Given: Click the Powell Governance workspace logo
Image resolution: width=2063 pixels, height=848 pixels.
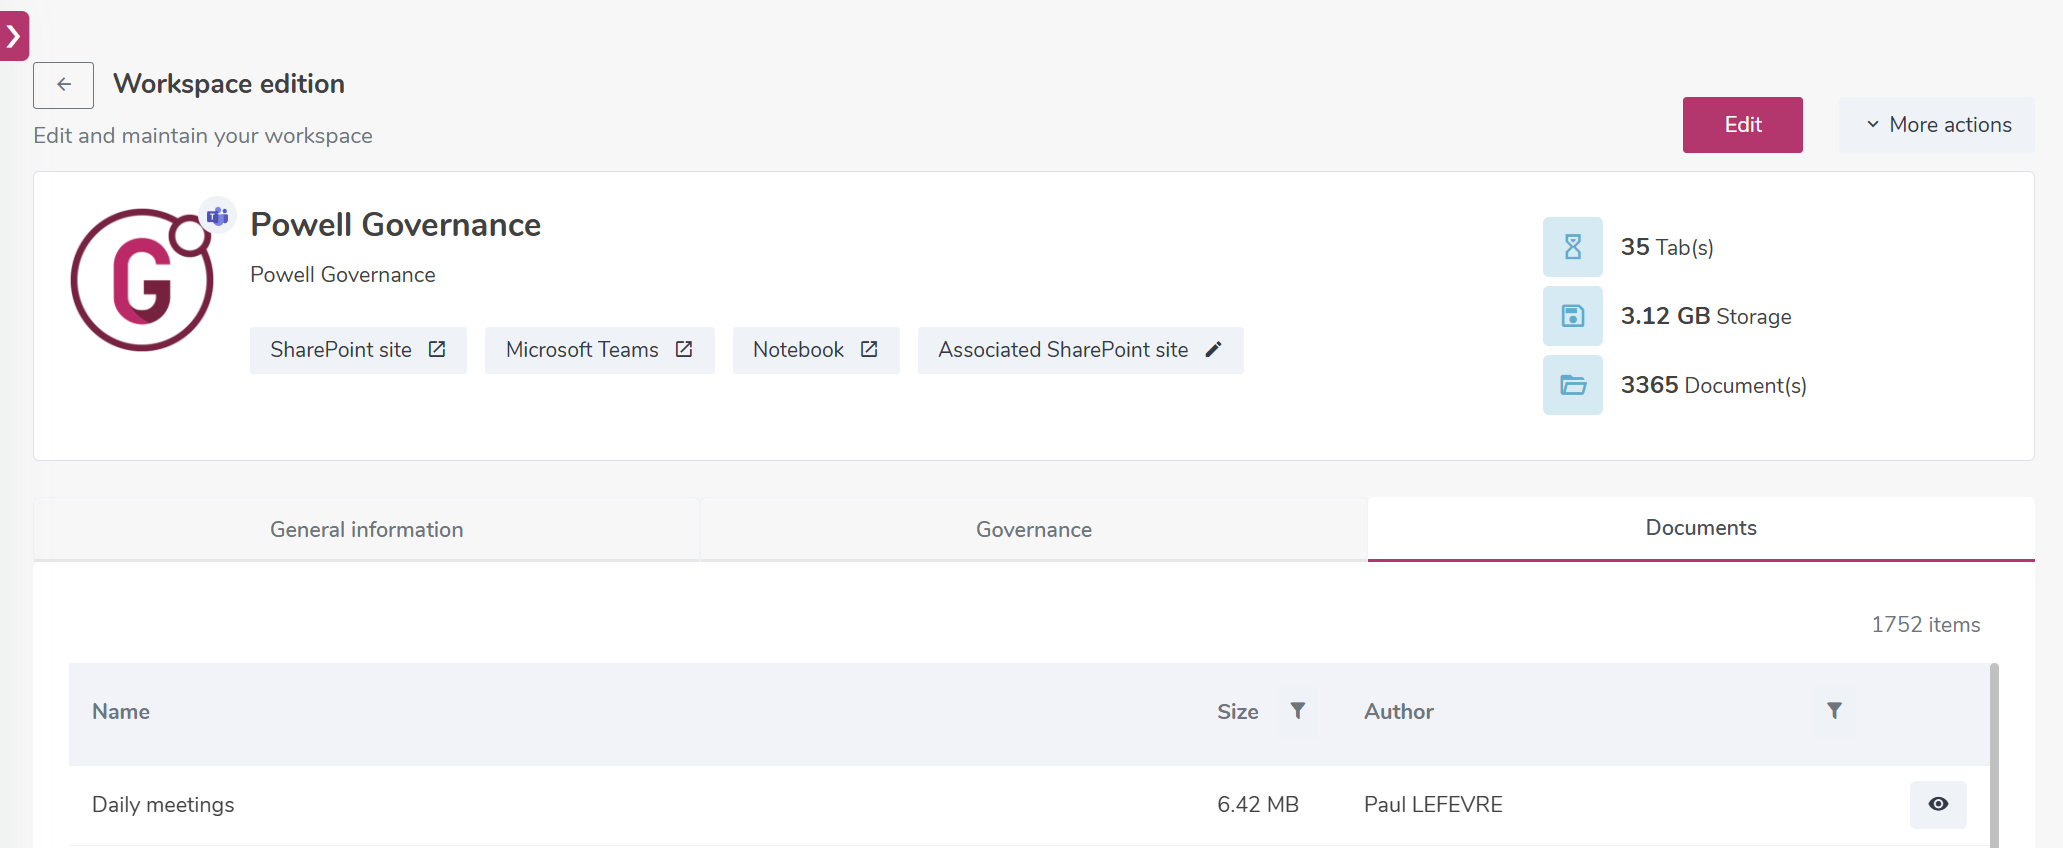Looking at the screenshot, I should click(142, 280).
